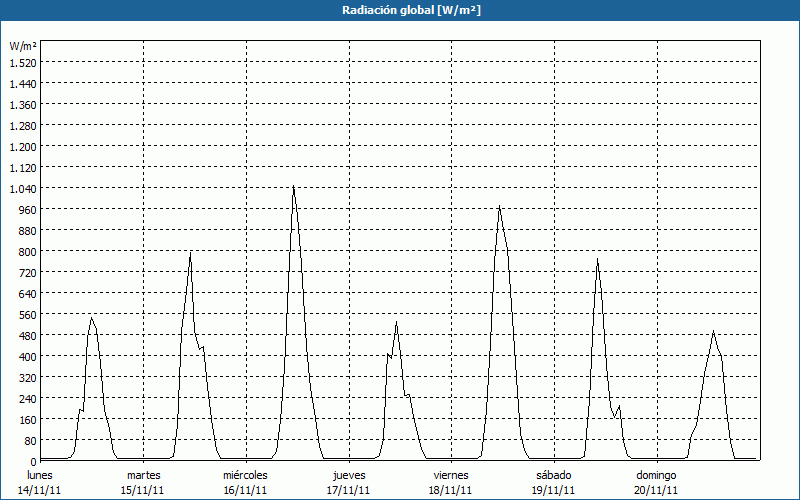Click the radiation peak on miércoles near 1.040
This screenshot has height=500, width=800.
pos(293,187)
